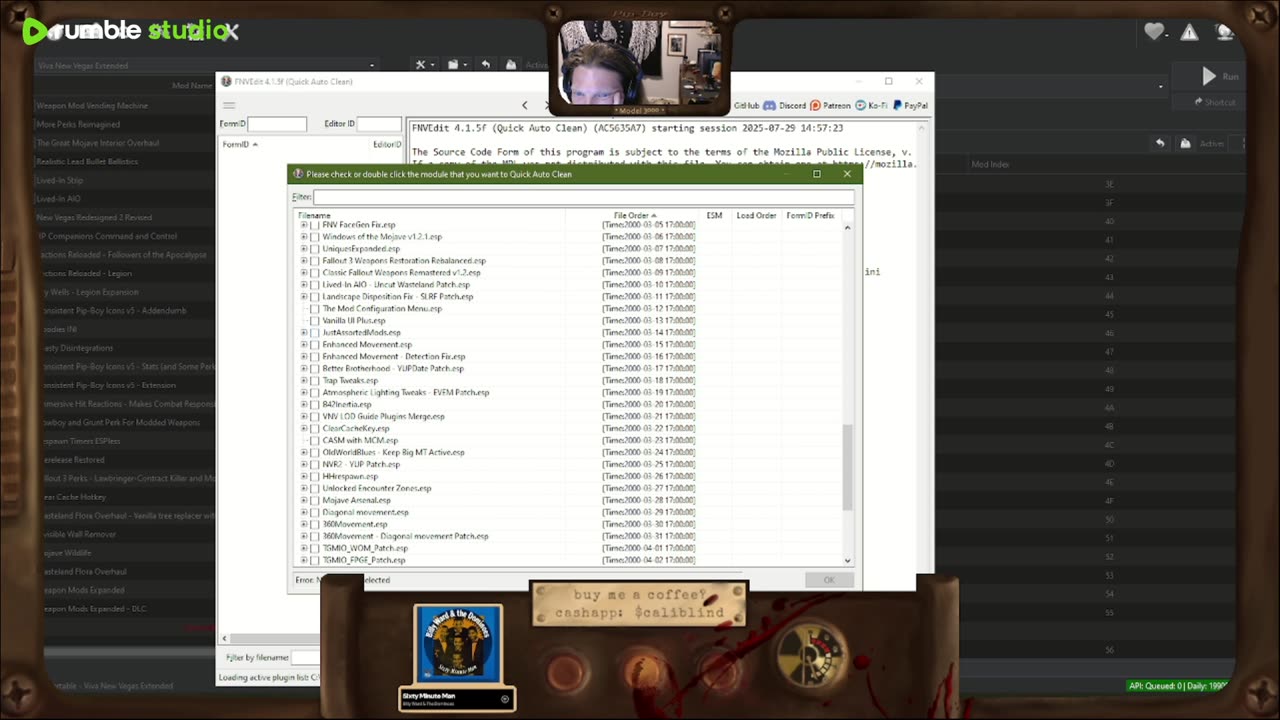Expand Lived-In AIO - Uncut Wasteland Patch.esp

(304, 285)
